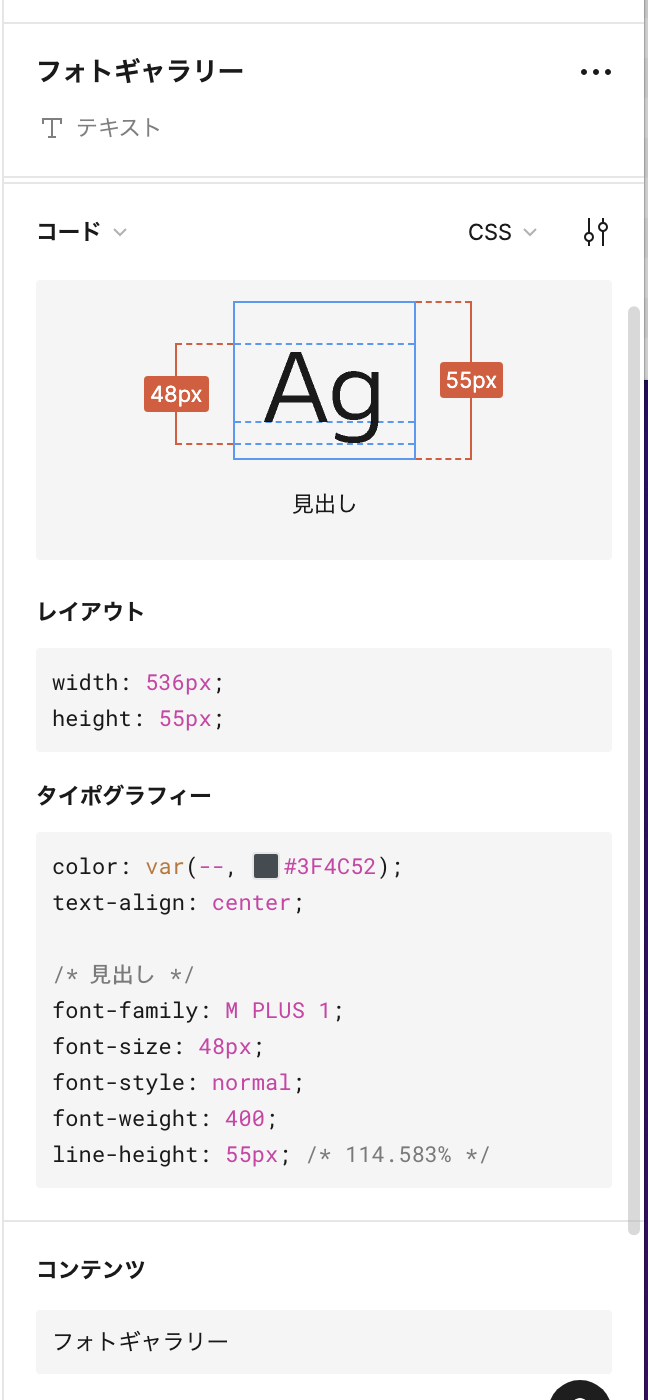Screen dimensions: 648x1400
Task: Click the text type T icon
Action: (x=52, y=128)
